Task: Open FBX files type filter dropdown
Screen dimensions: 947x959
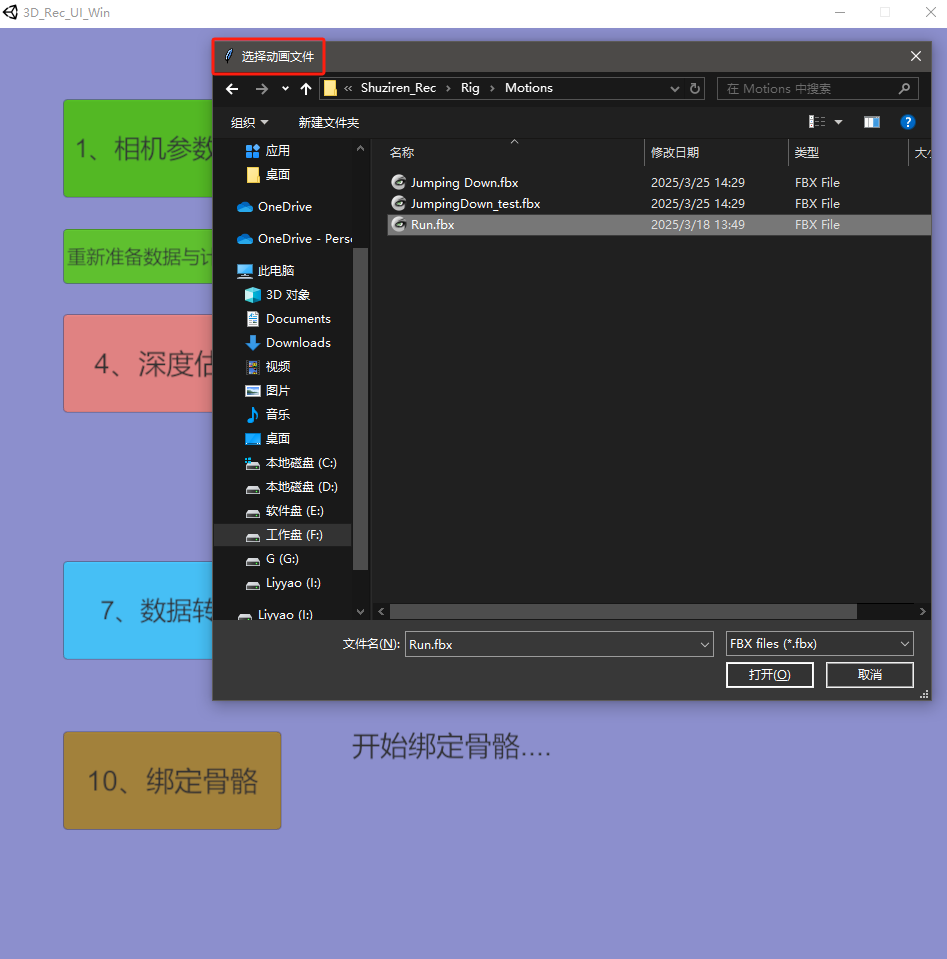Action: [819, 643]
